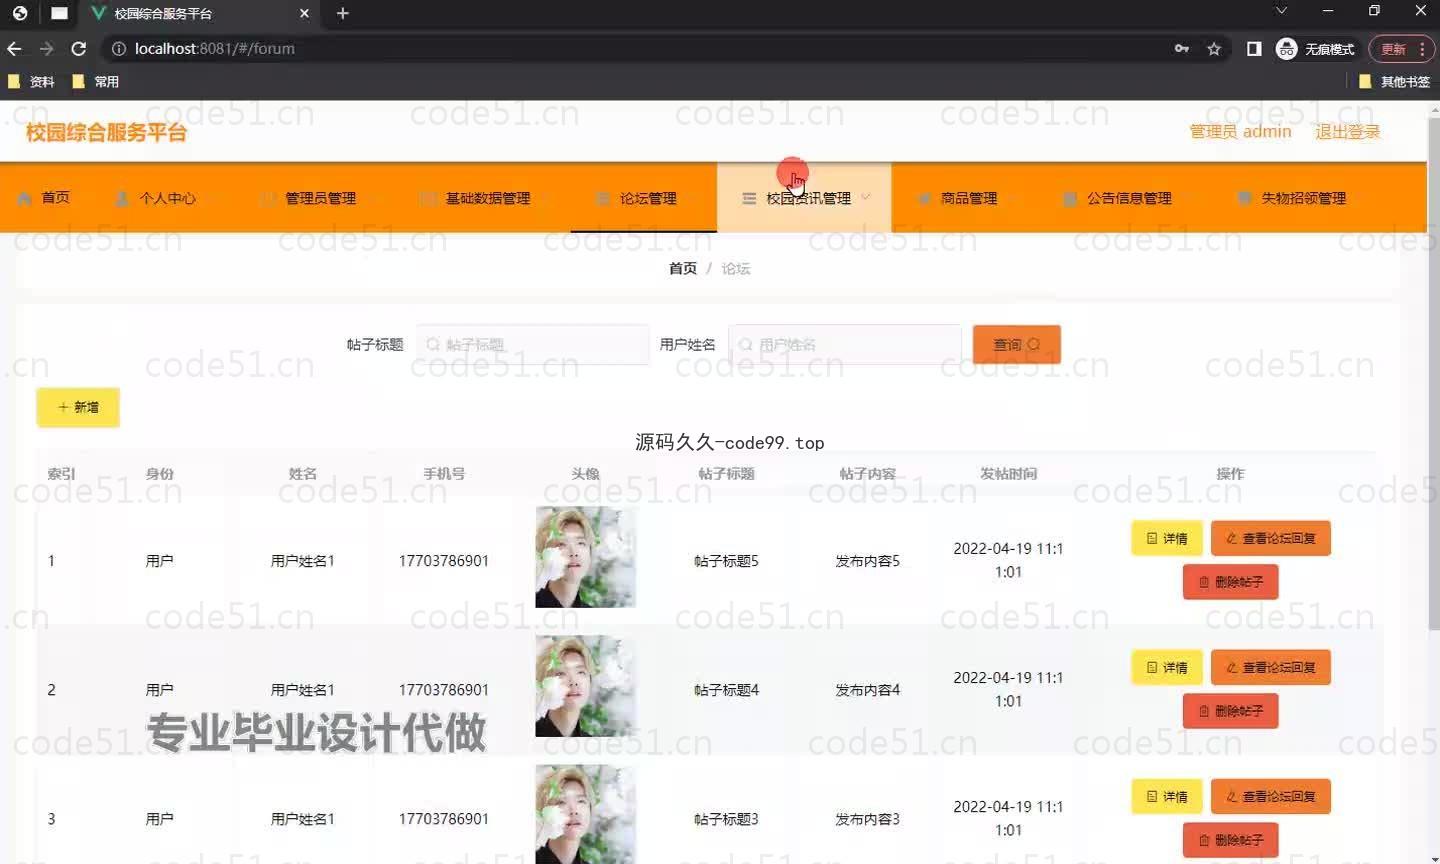
Task: Click 管理员 admin account link
Action: 1240,132
